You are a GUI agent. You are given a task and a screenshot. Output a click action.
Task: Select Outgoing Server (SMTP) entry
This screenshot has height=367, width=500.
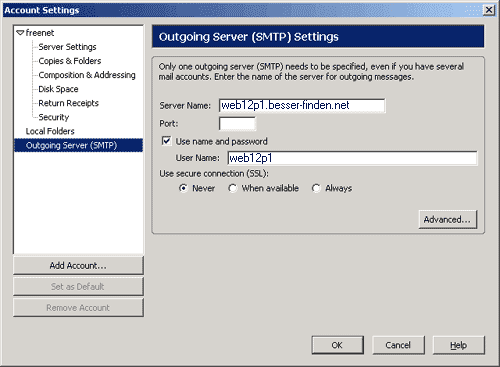point(78,145)
